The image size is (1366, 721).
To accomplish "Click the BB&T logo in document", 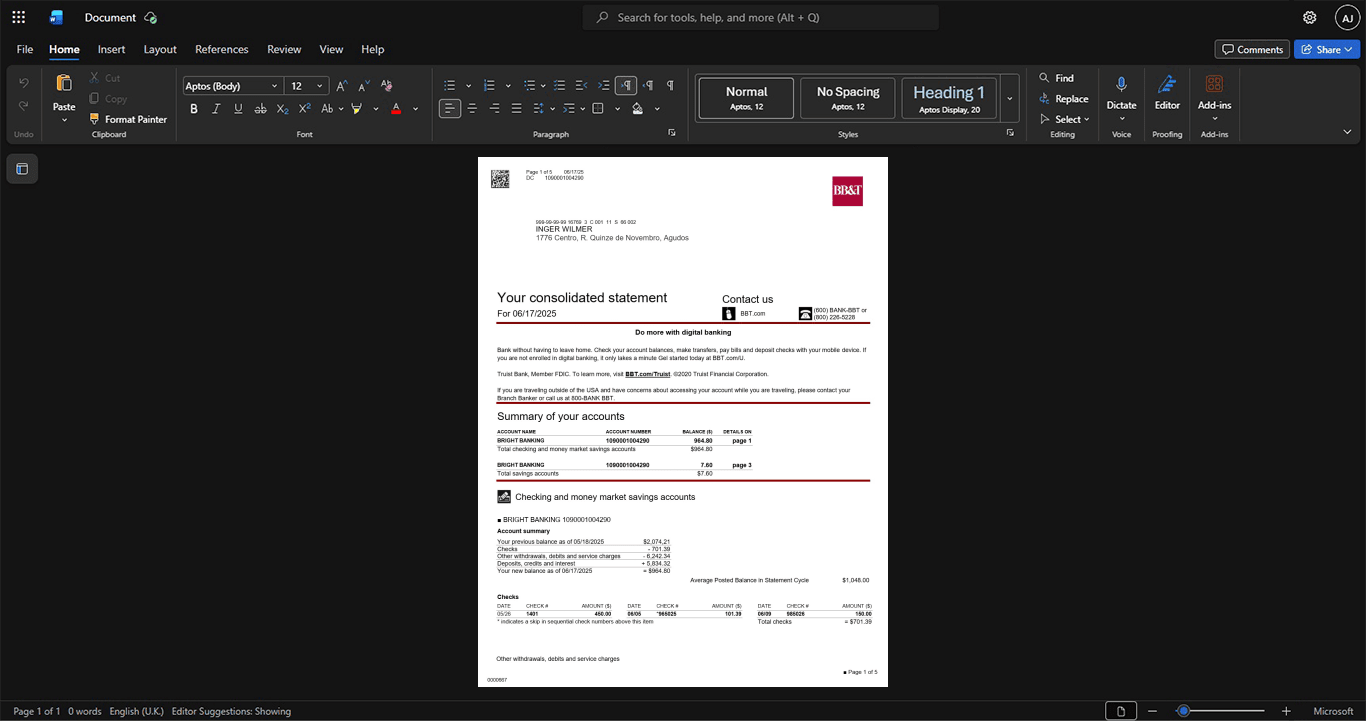I will point(847,191).
